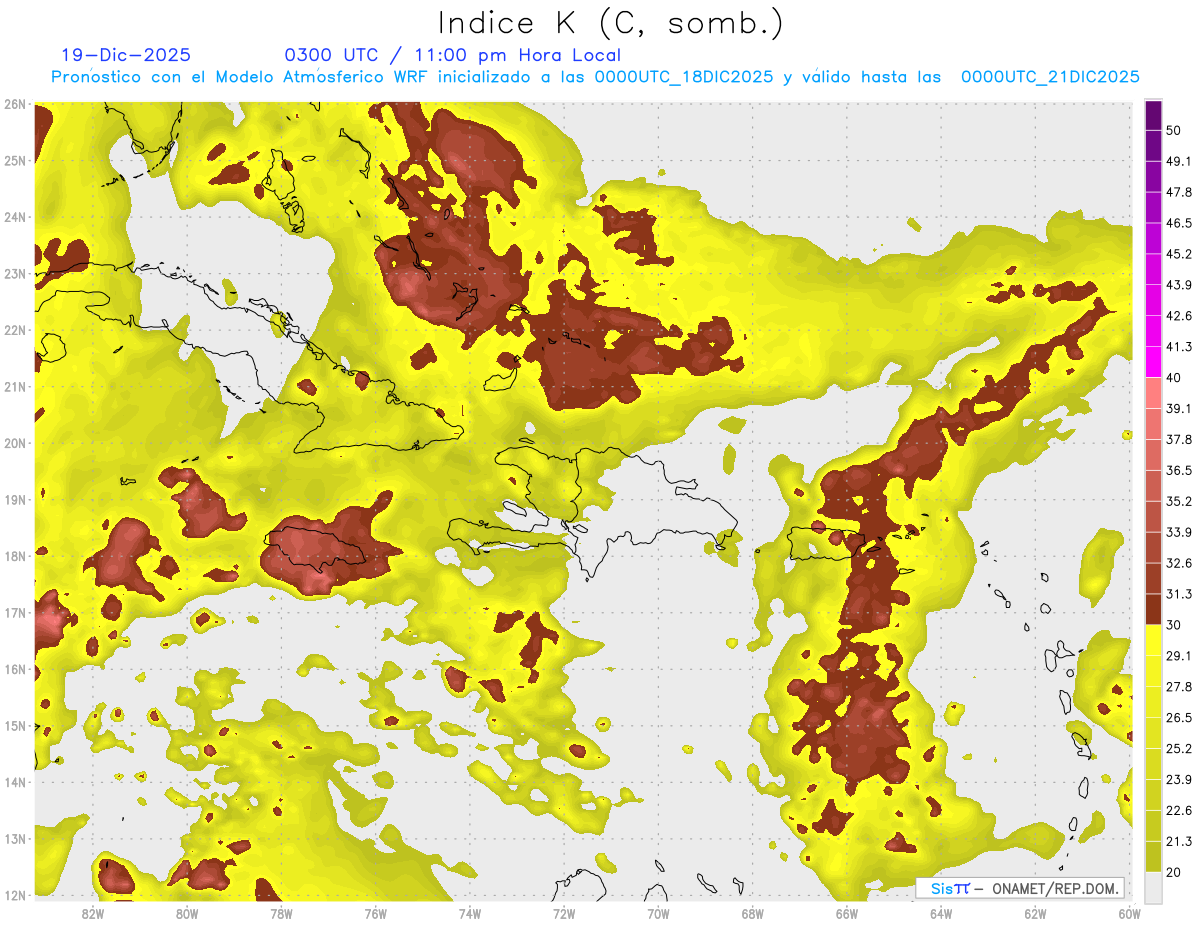The width and height of the screenshot is (1200, 927).
Task: Click the "45.2" legend value
Action: coord(1179,254)
